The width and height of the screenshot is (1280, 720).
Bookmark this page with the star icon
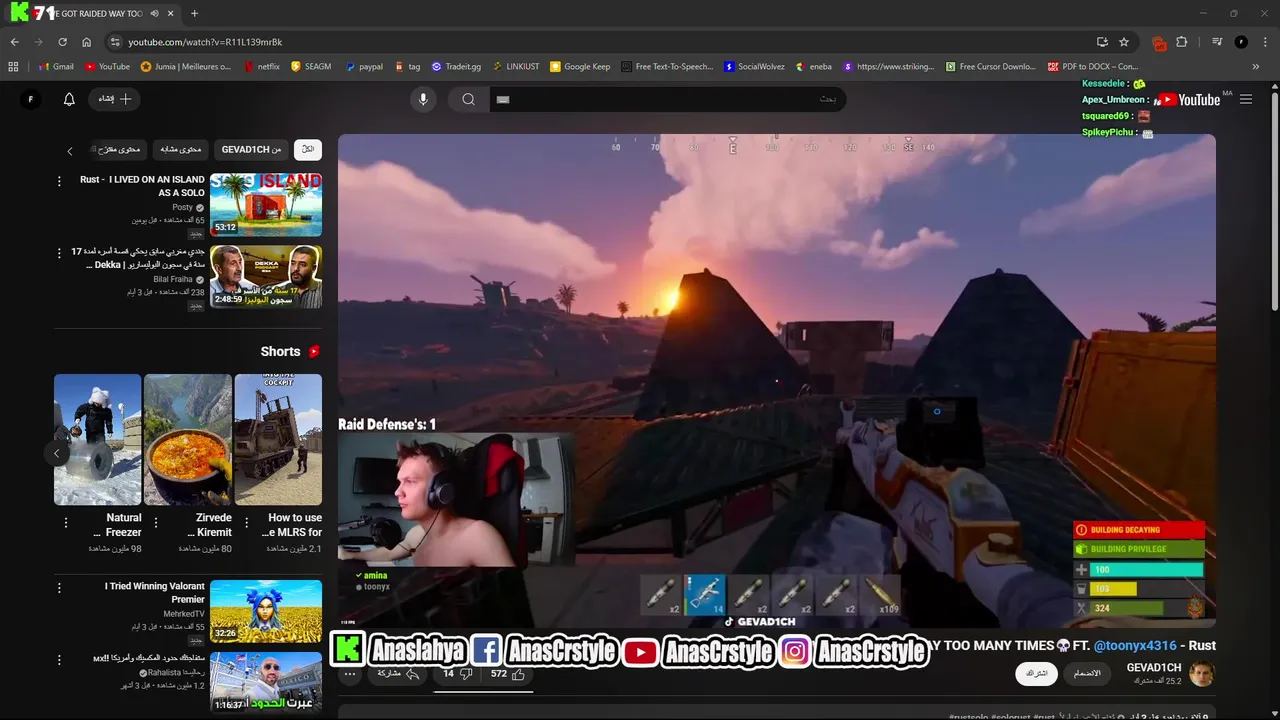pos(1124,42)
